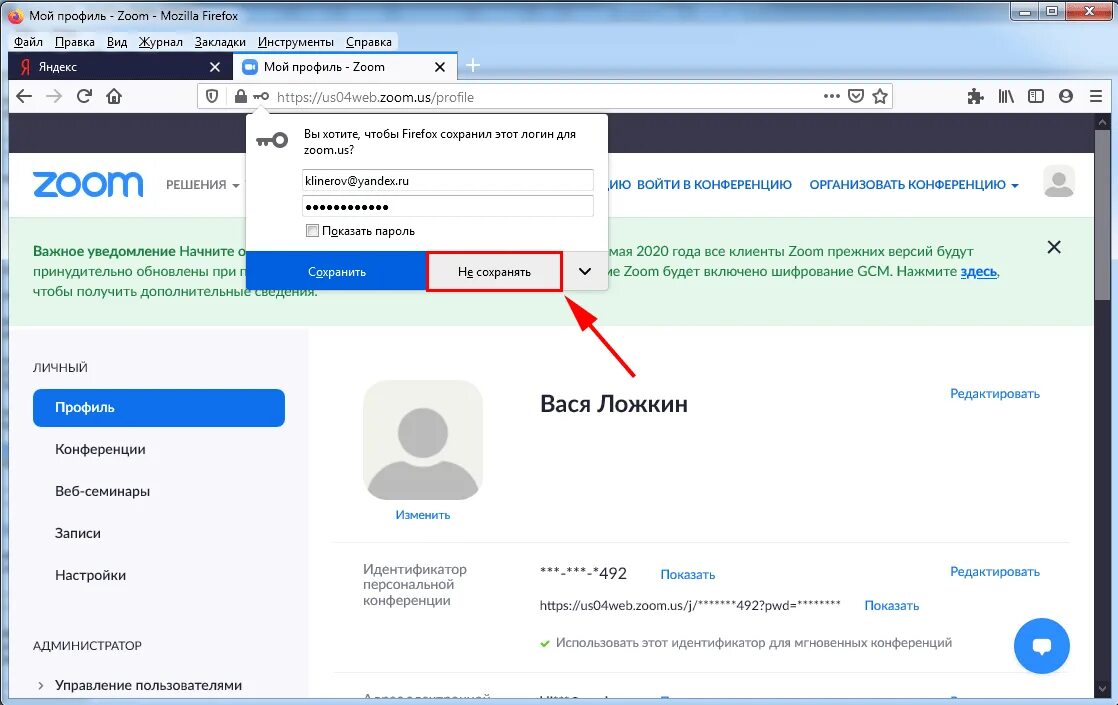Click the Zoom logo
1118x705 pixels.
tap(88, 185)
